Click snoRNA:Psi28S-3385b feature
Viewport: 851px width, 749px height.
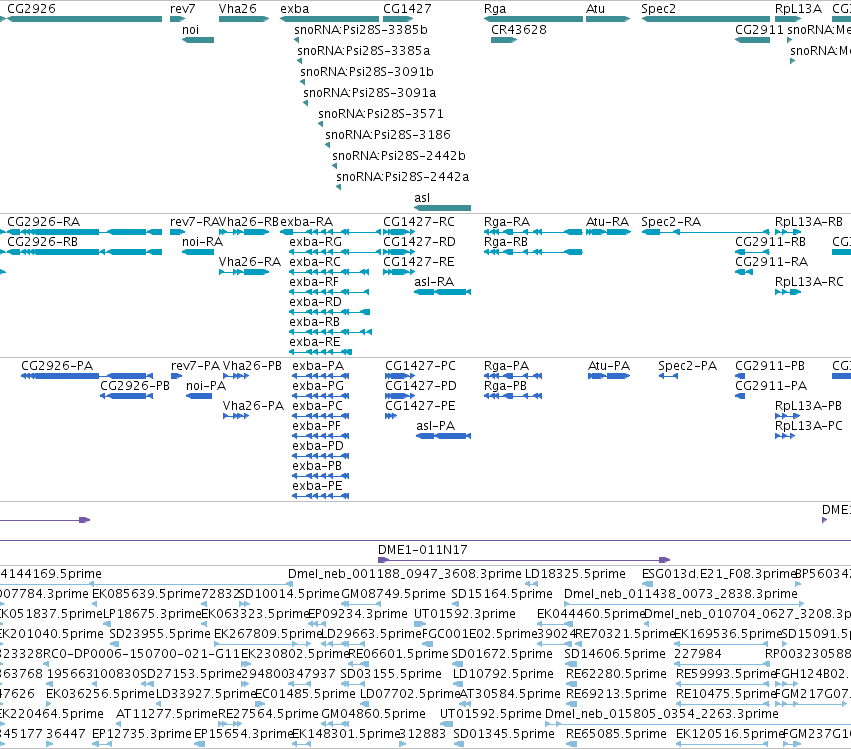point(296,40)
